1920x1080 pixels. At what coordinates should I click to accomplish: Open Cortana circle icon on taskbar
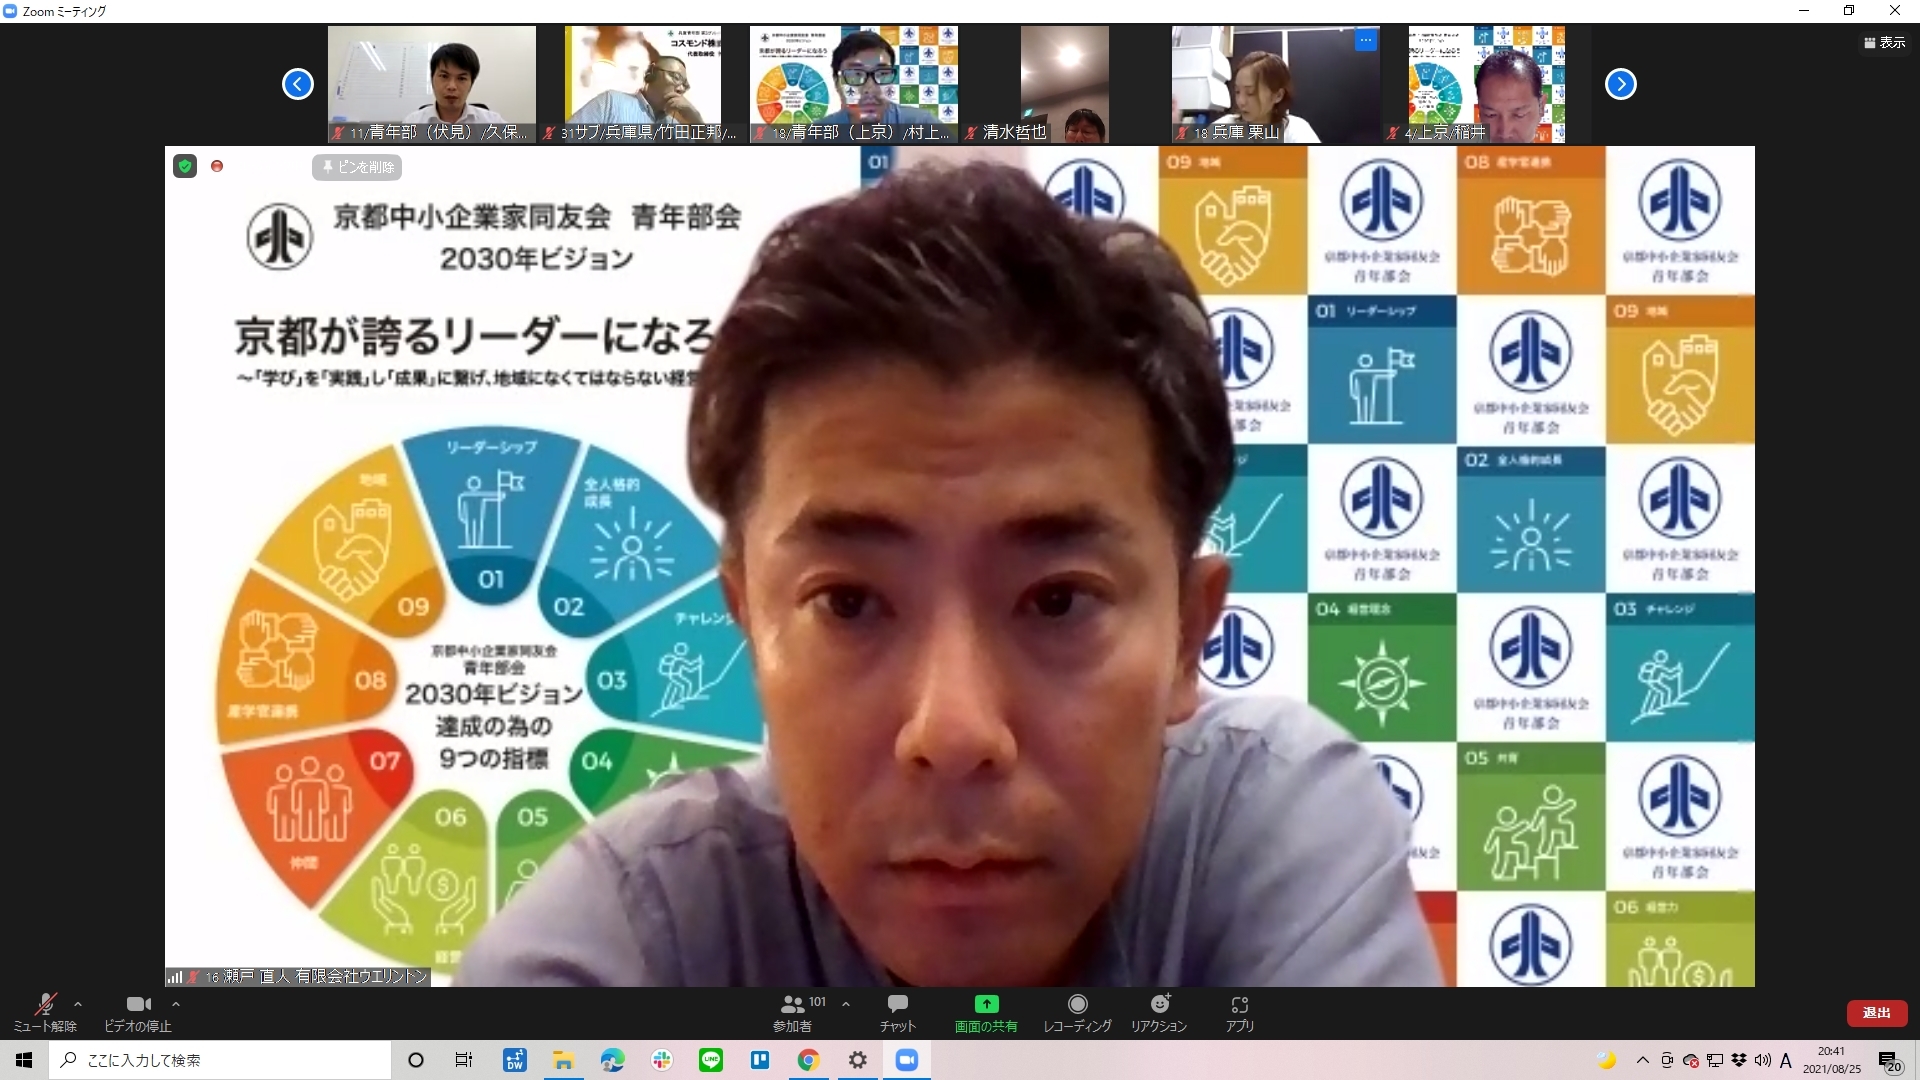click(x=416, y=1060)
